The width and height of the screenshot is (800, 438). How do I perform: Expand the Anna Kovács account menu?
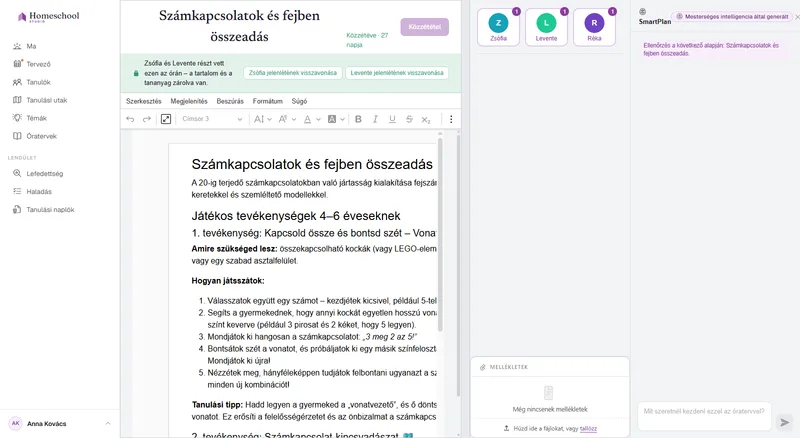[x=108, y=423]
